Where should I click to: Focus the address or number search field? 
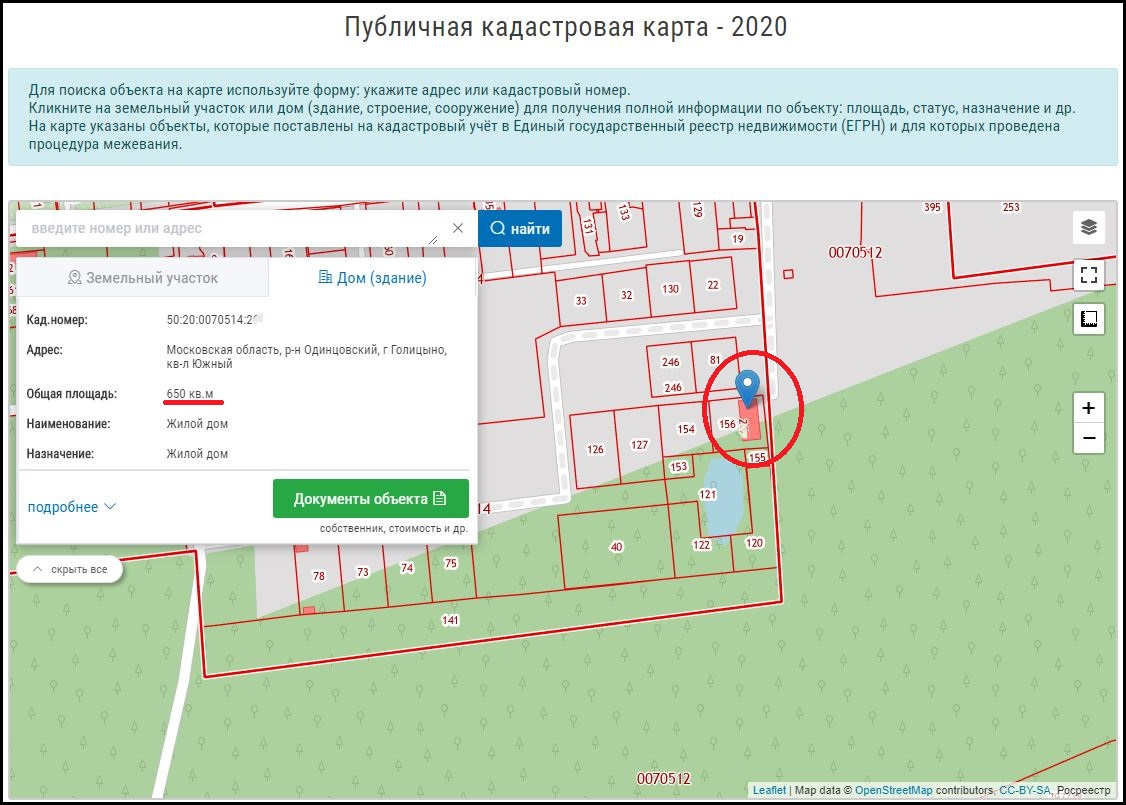225,228
